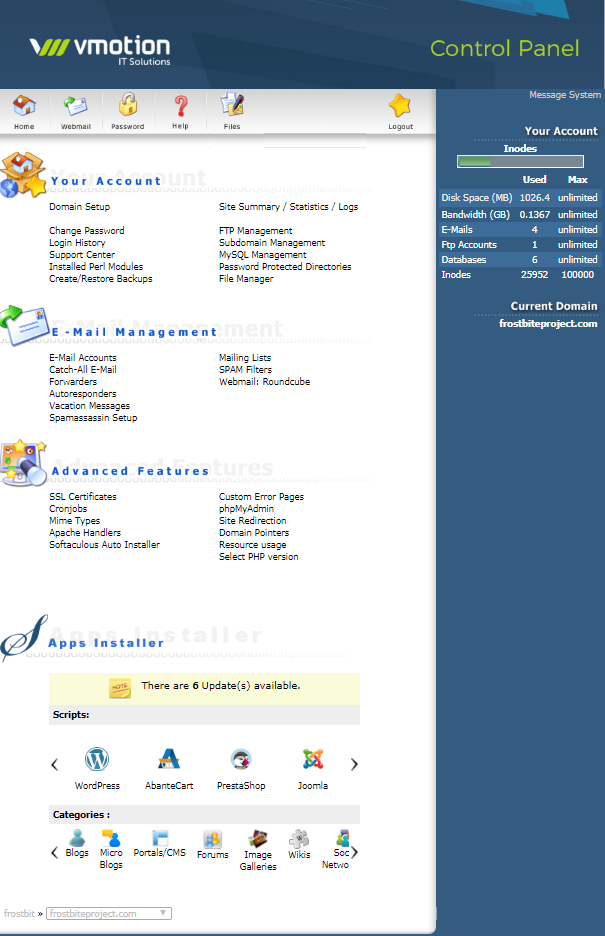Open Mailing Lists

pyautogui.click(x=245, y=358)
